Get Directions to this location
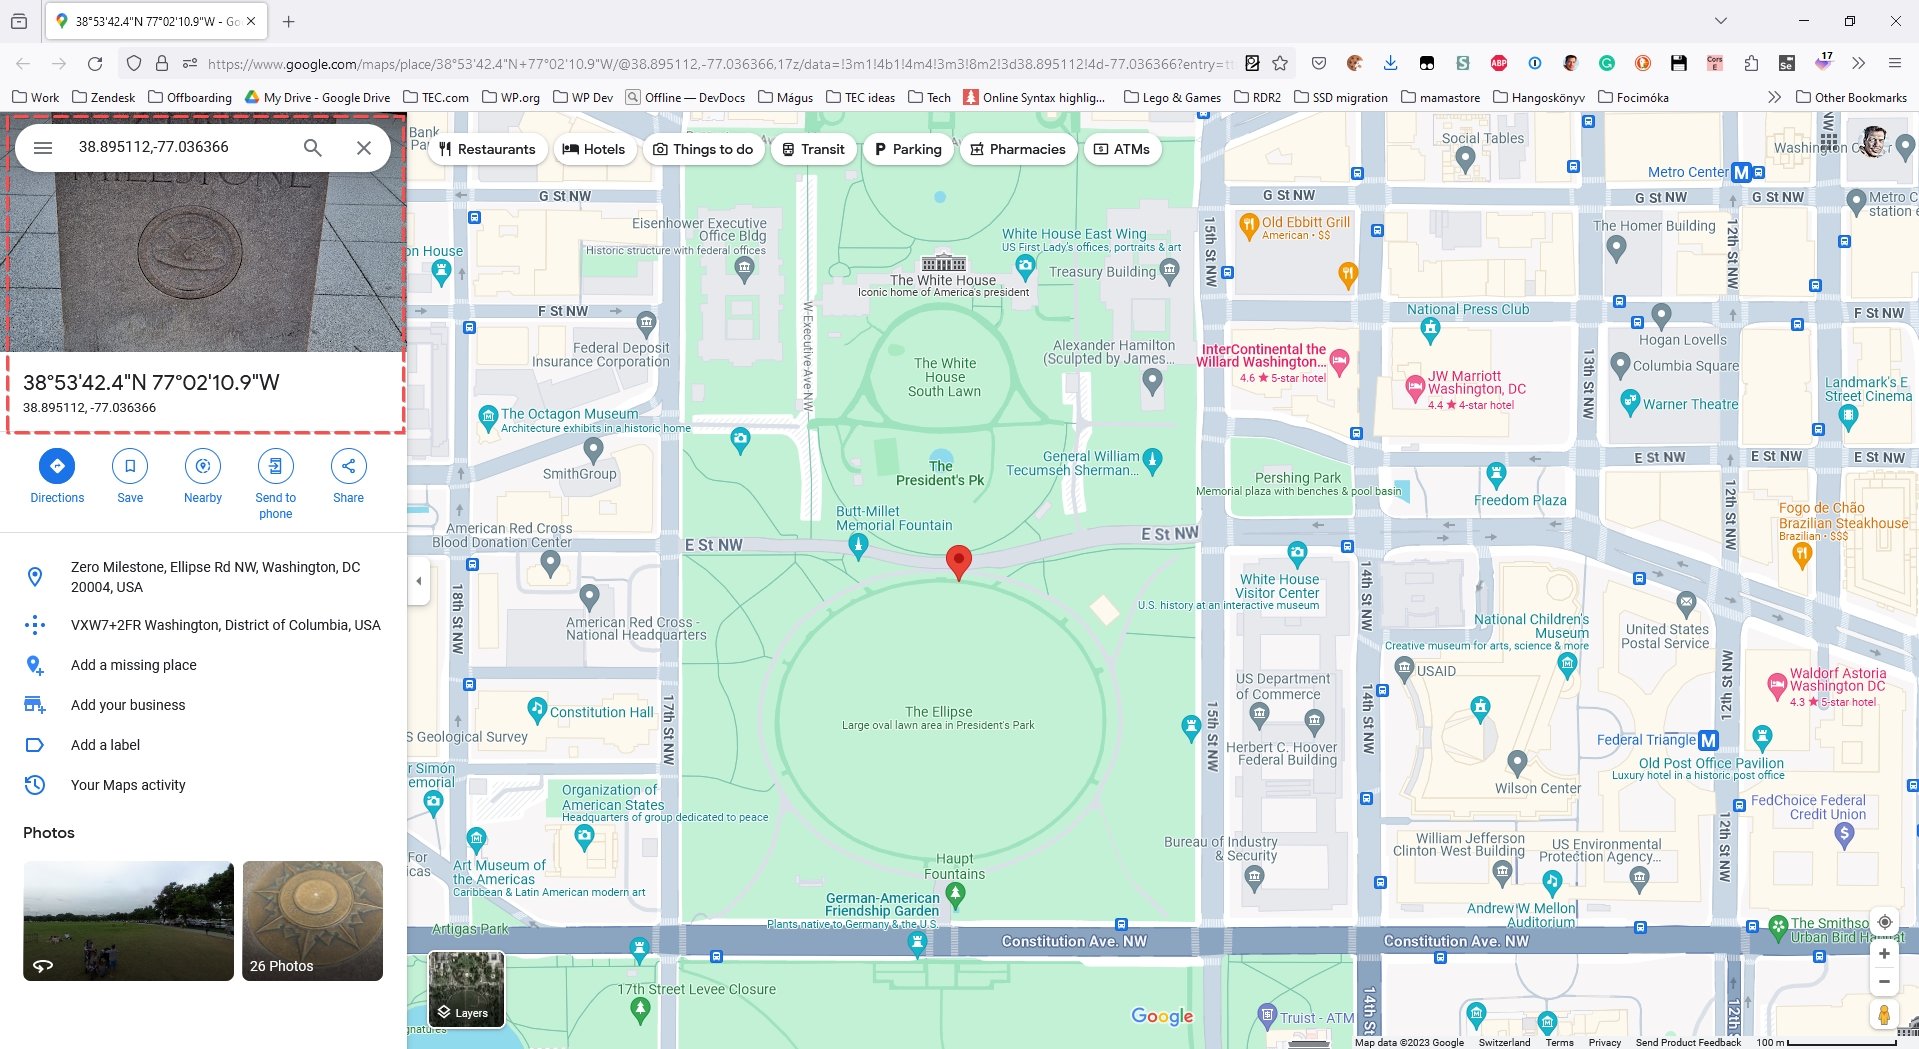Viewport: 1919px width, 1049px height. click(x=57, y=475)
